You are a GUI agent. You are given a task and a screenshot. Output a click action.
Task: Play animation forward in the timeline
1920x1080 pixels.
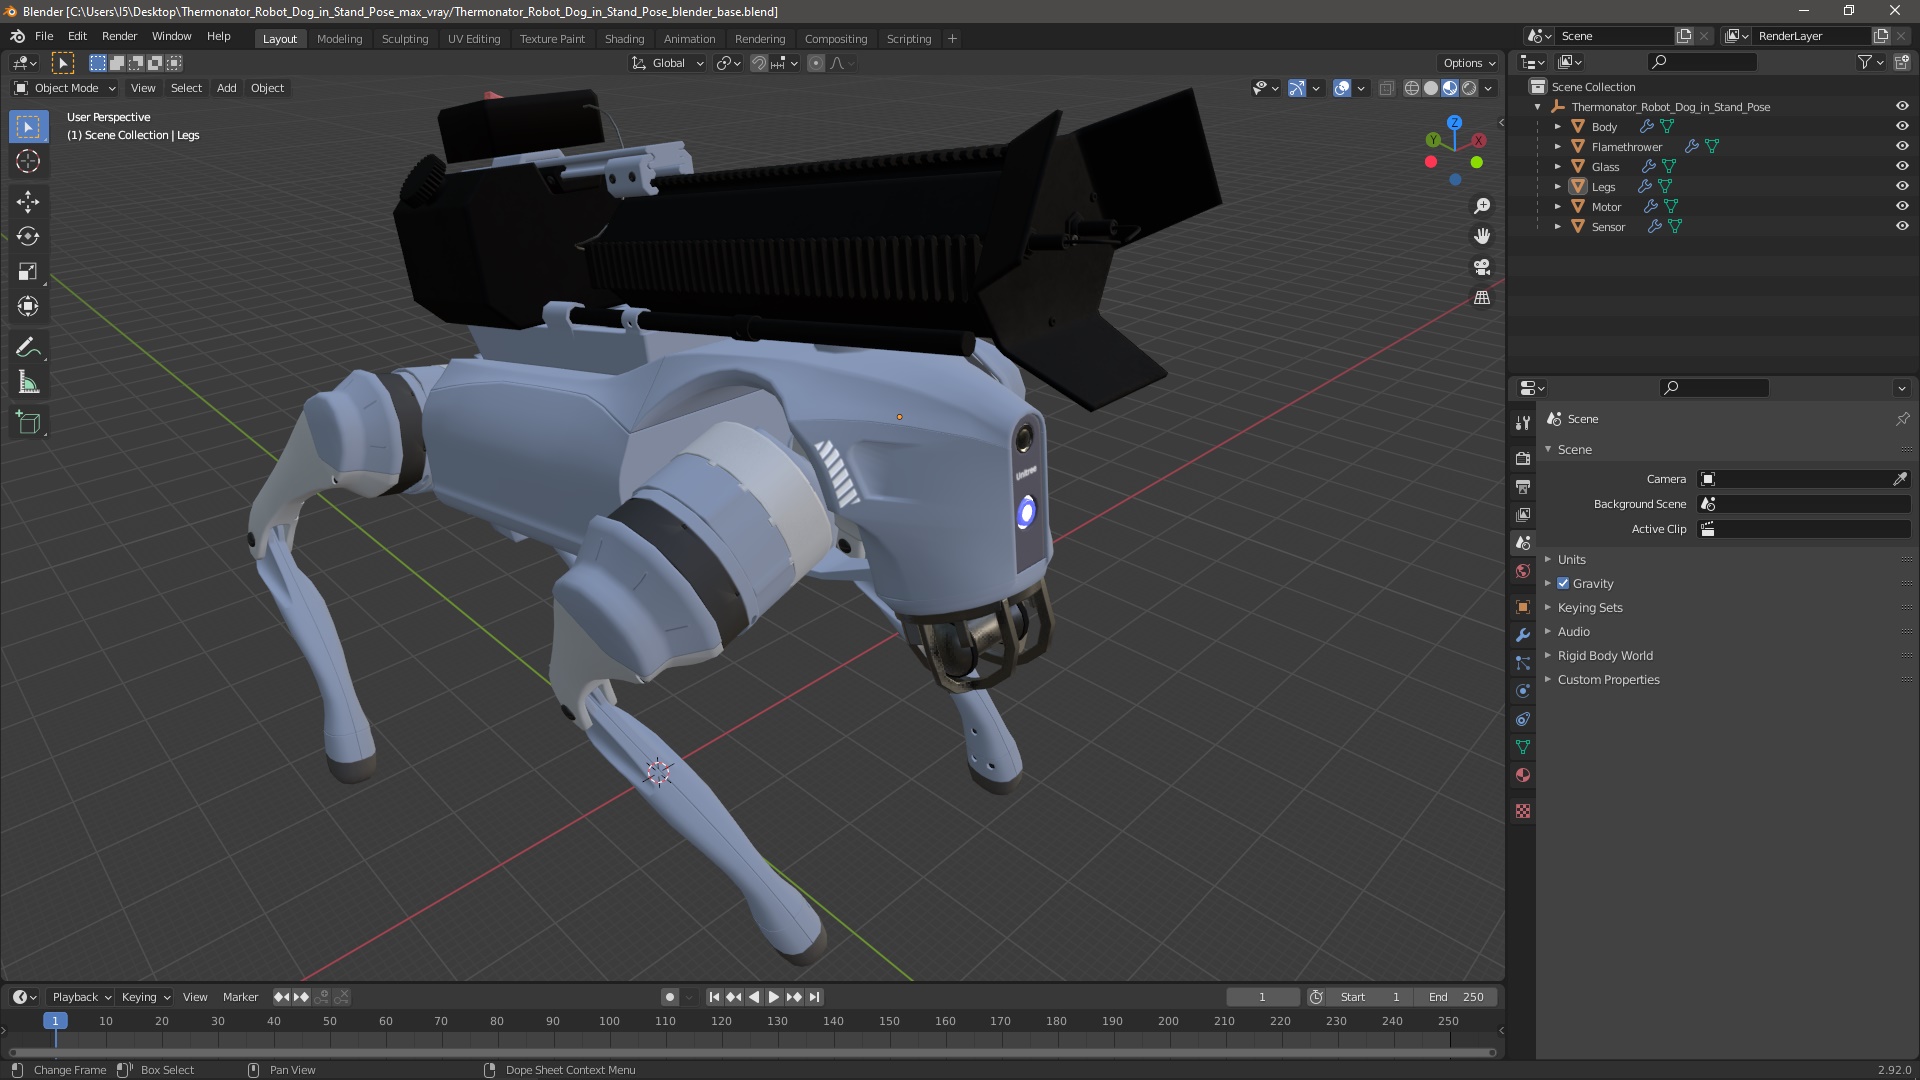coord(774,997)
